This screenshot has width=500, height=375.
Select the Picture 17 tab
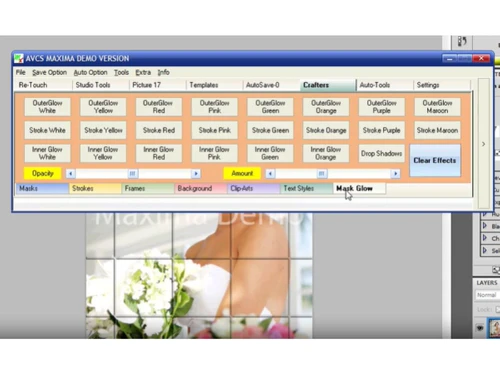click(x=157, y=85)
